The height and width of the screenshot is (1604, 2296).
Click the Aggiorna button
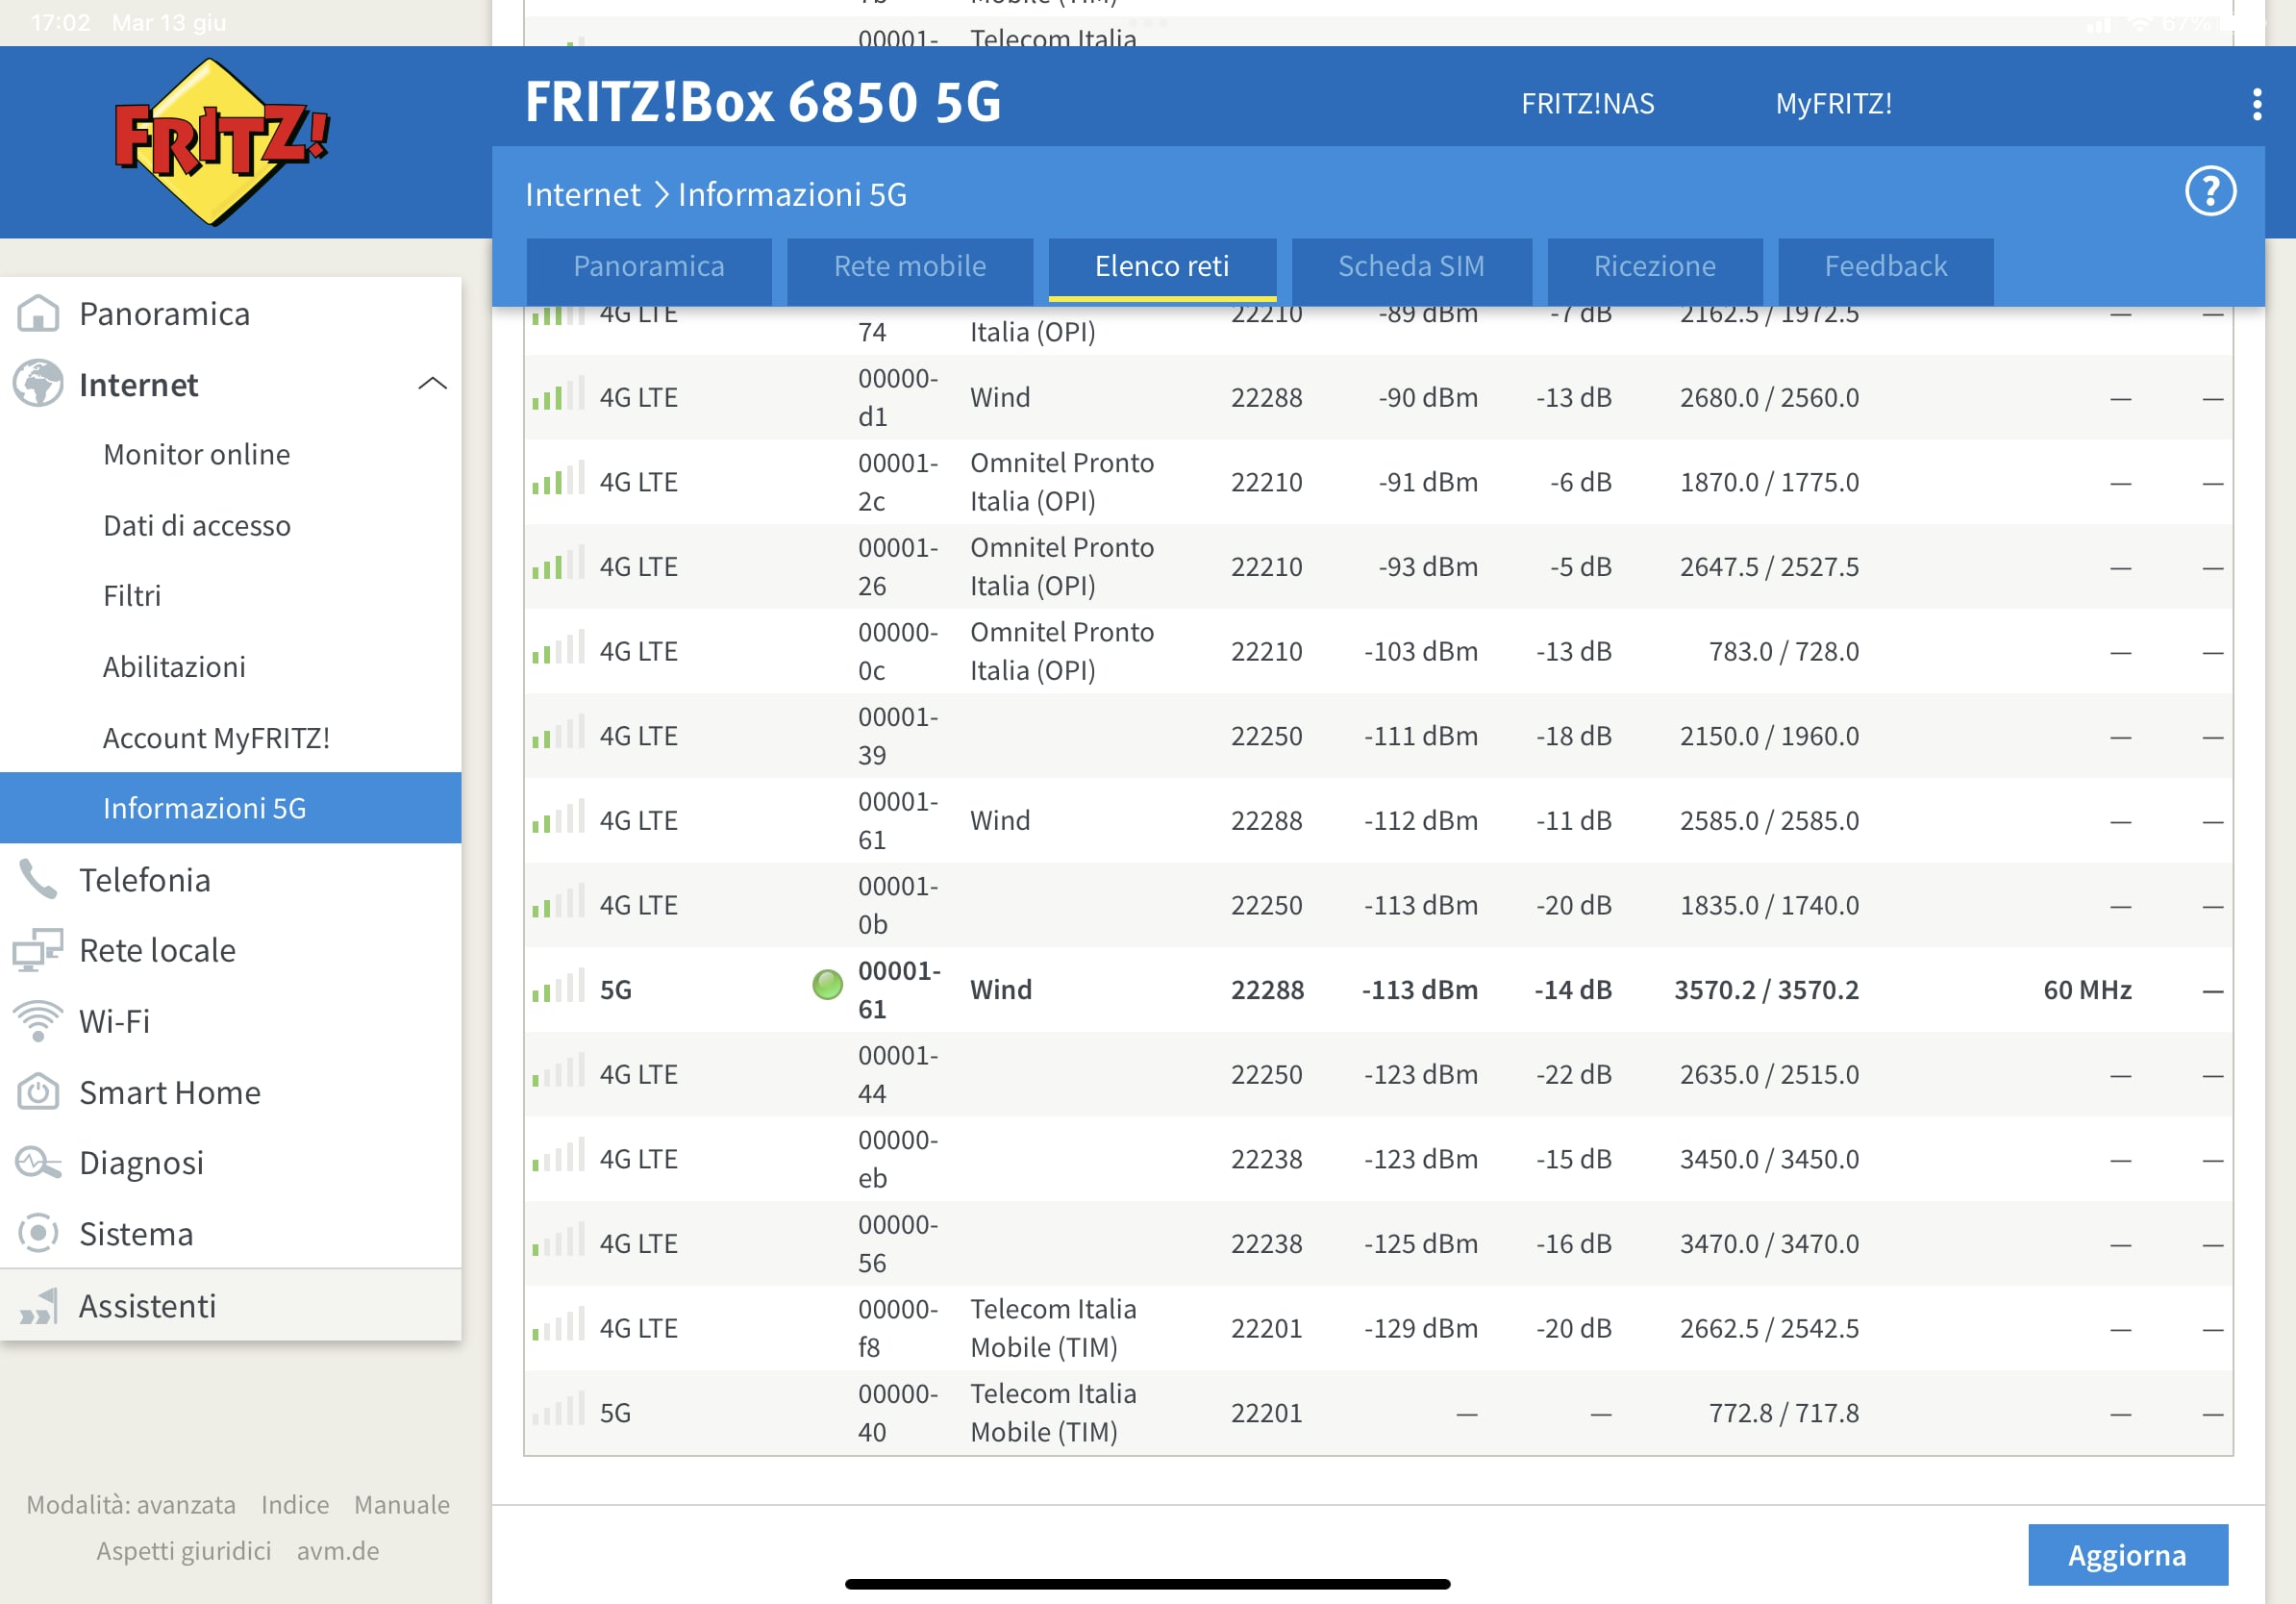pos(2127,1555)
